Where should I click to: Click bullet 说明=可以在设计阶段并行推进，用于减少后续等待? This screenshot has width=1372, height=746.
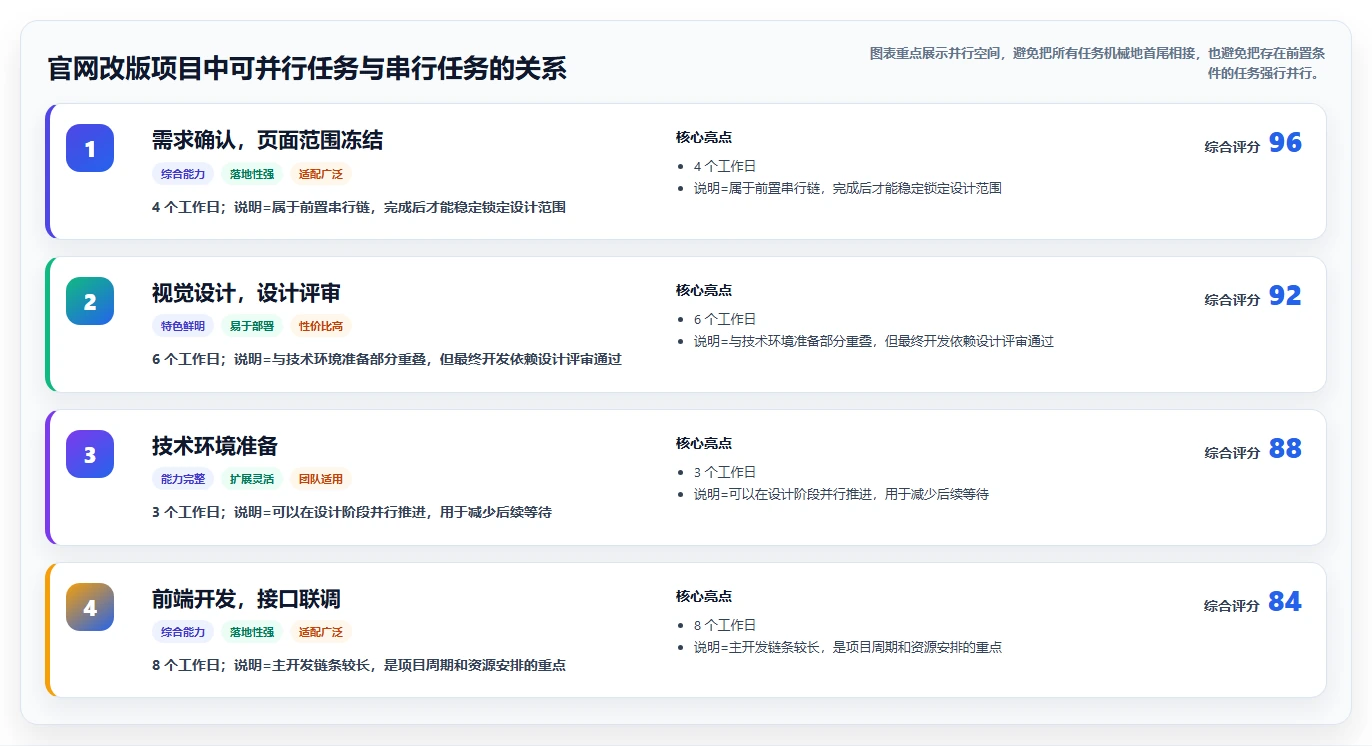[841, 494]
